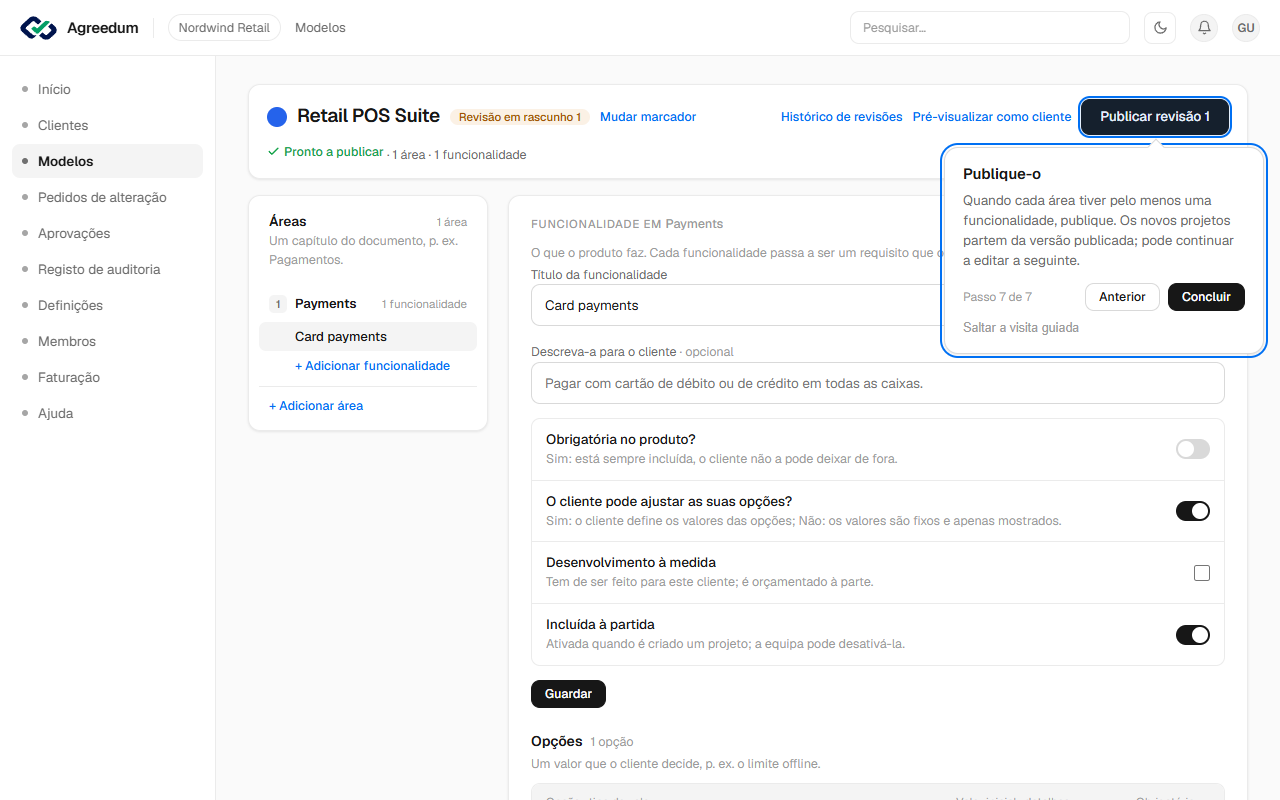Screen dimensions: 1280x800
Task: Open notifications bell icon
Action: coord(1204,28)
